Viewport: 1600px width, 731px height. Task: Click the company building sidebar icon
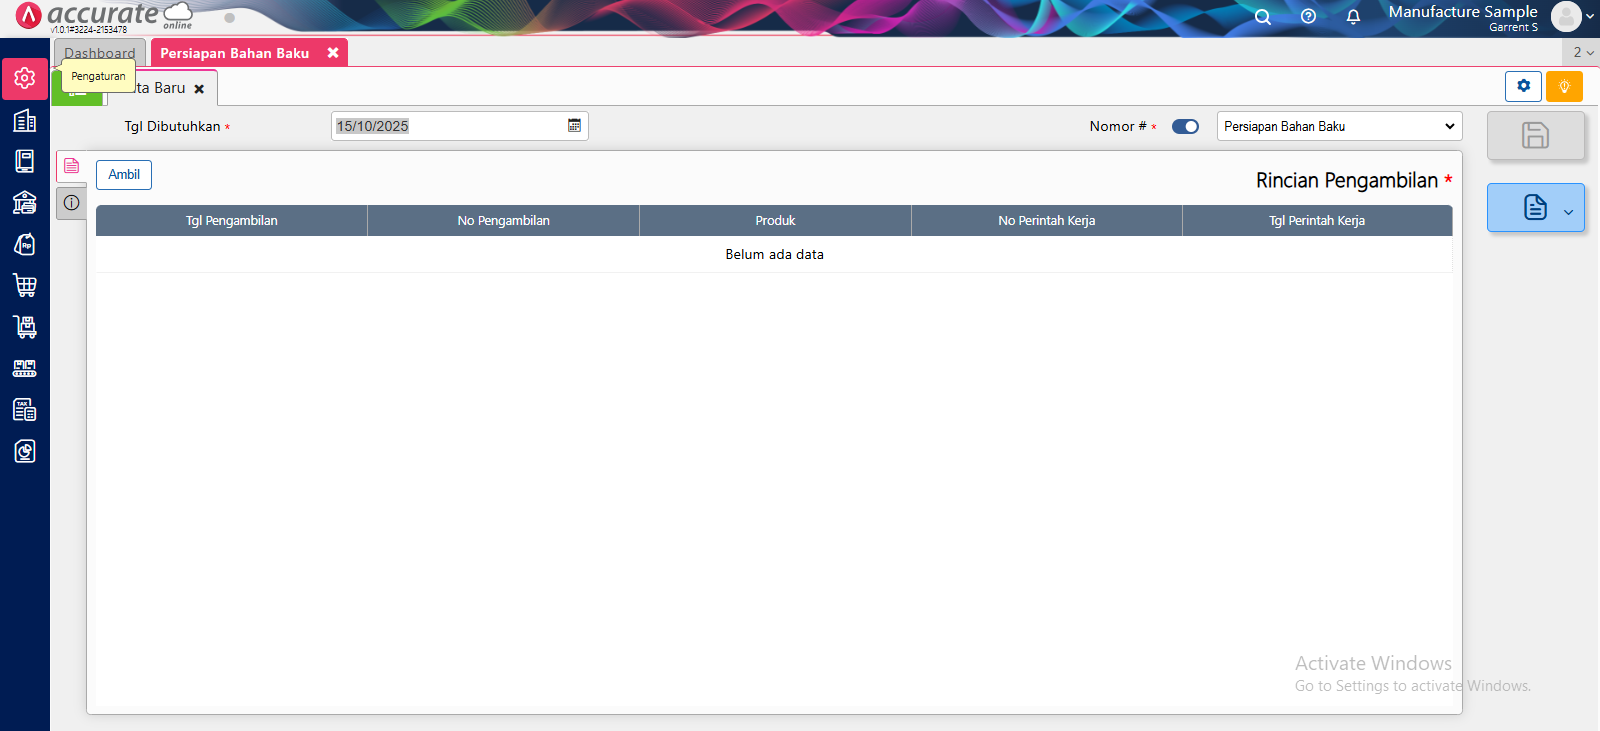(25, 121)
